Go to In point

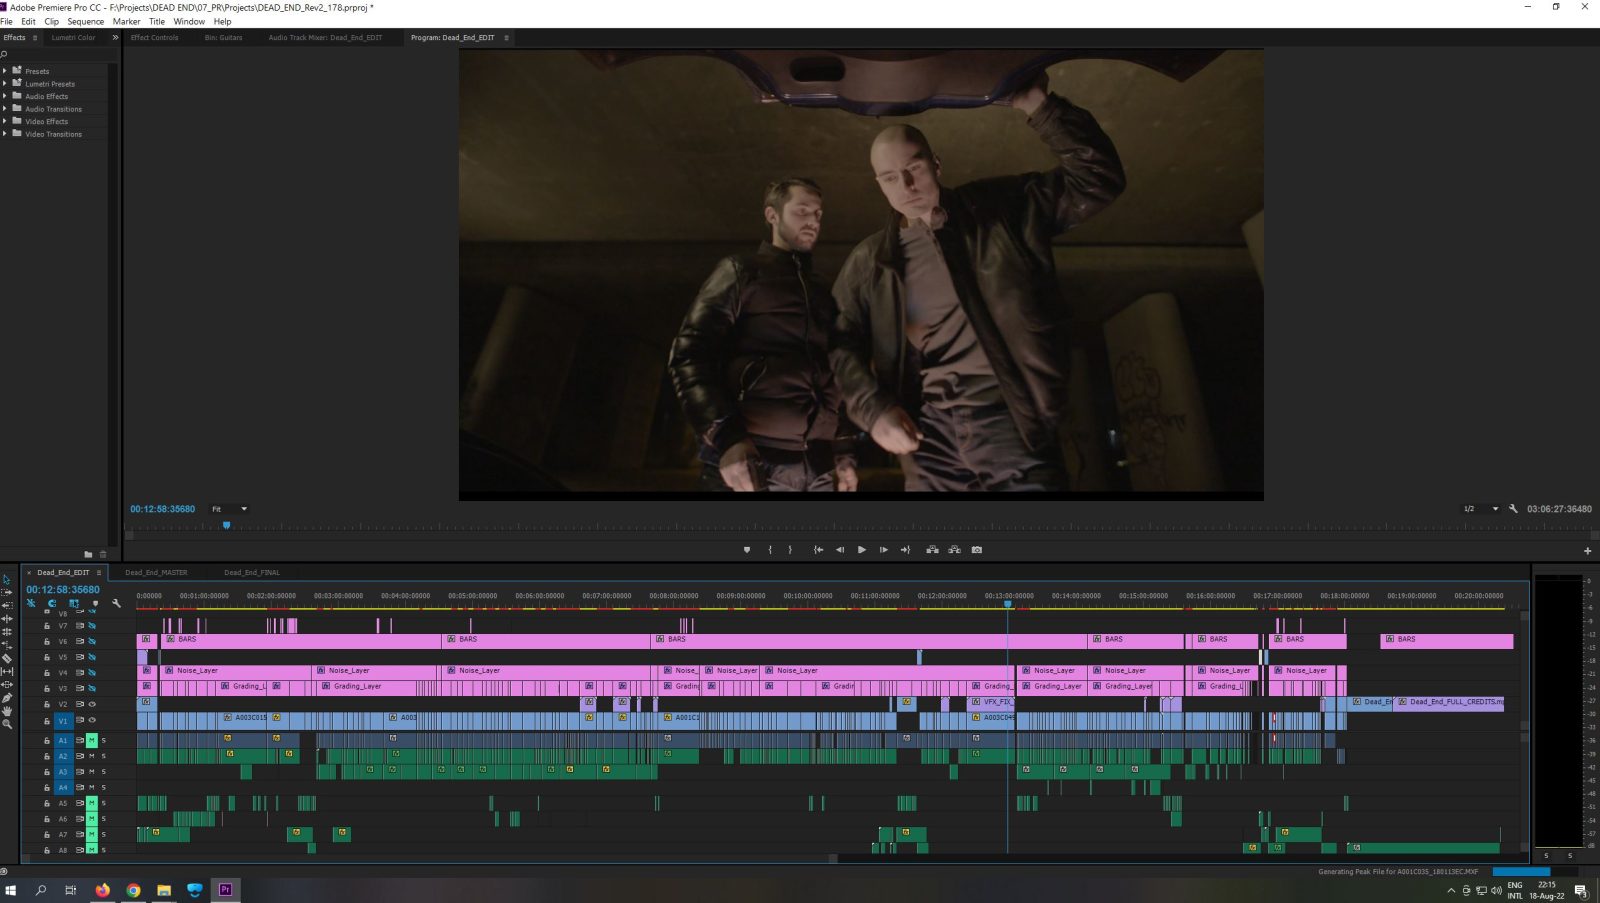click(818, 549)
